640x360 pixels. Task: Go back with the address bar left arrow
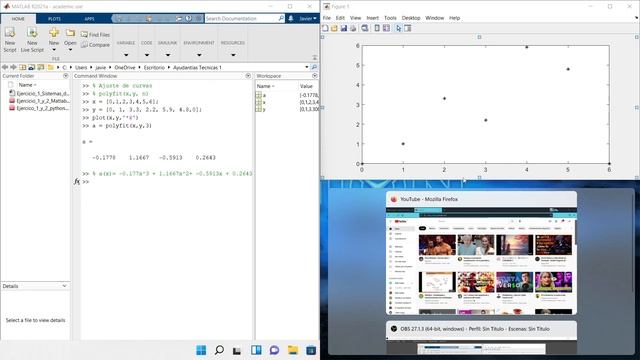click(5, 67)
